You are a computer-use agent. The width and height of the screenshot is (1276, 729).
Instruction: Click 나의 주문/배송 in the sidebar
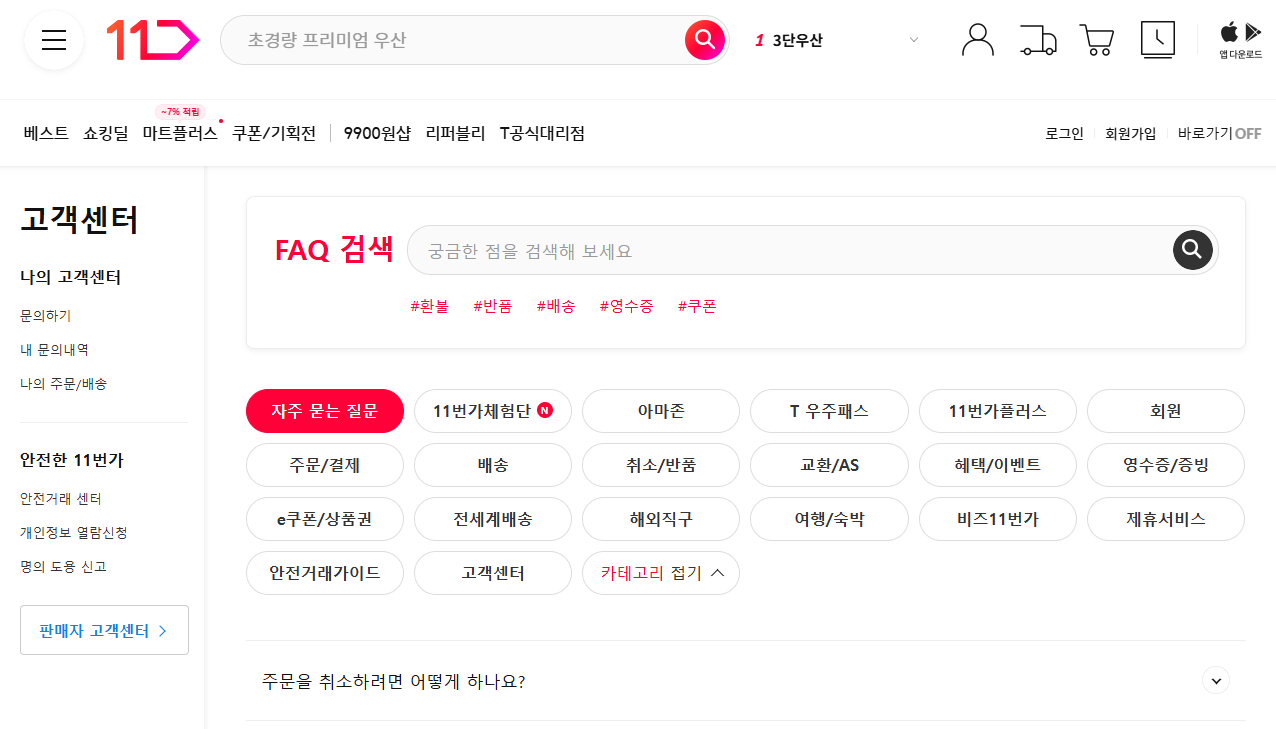click(63, 384)
